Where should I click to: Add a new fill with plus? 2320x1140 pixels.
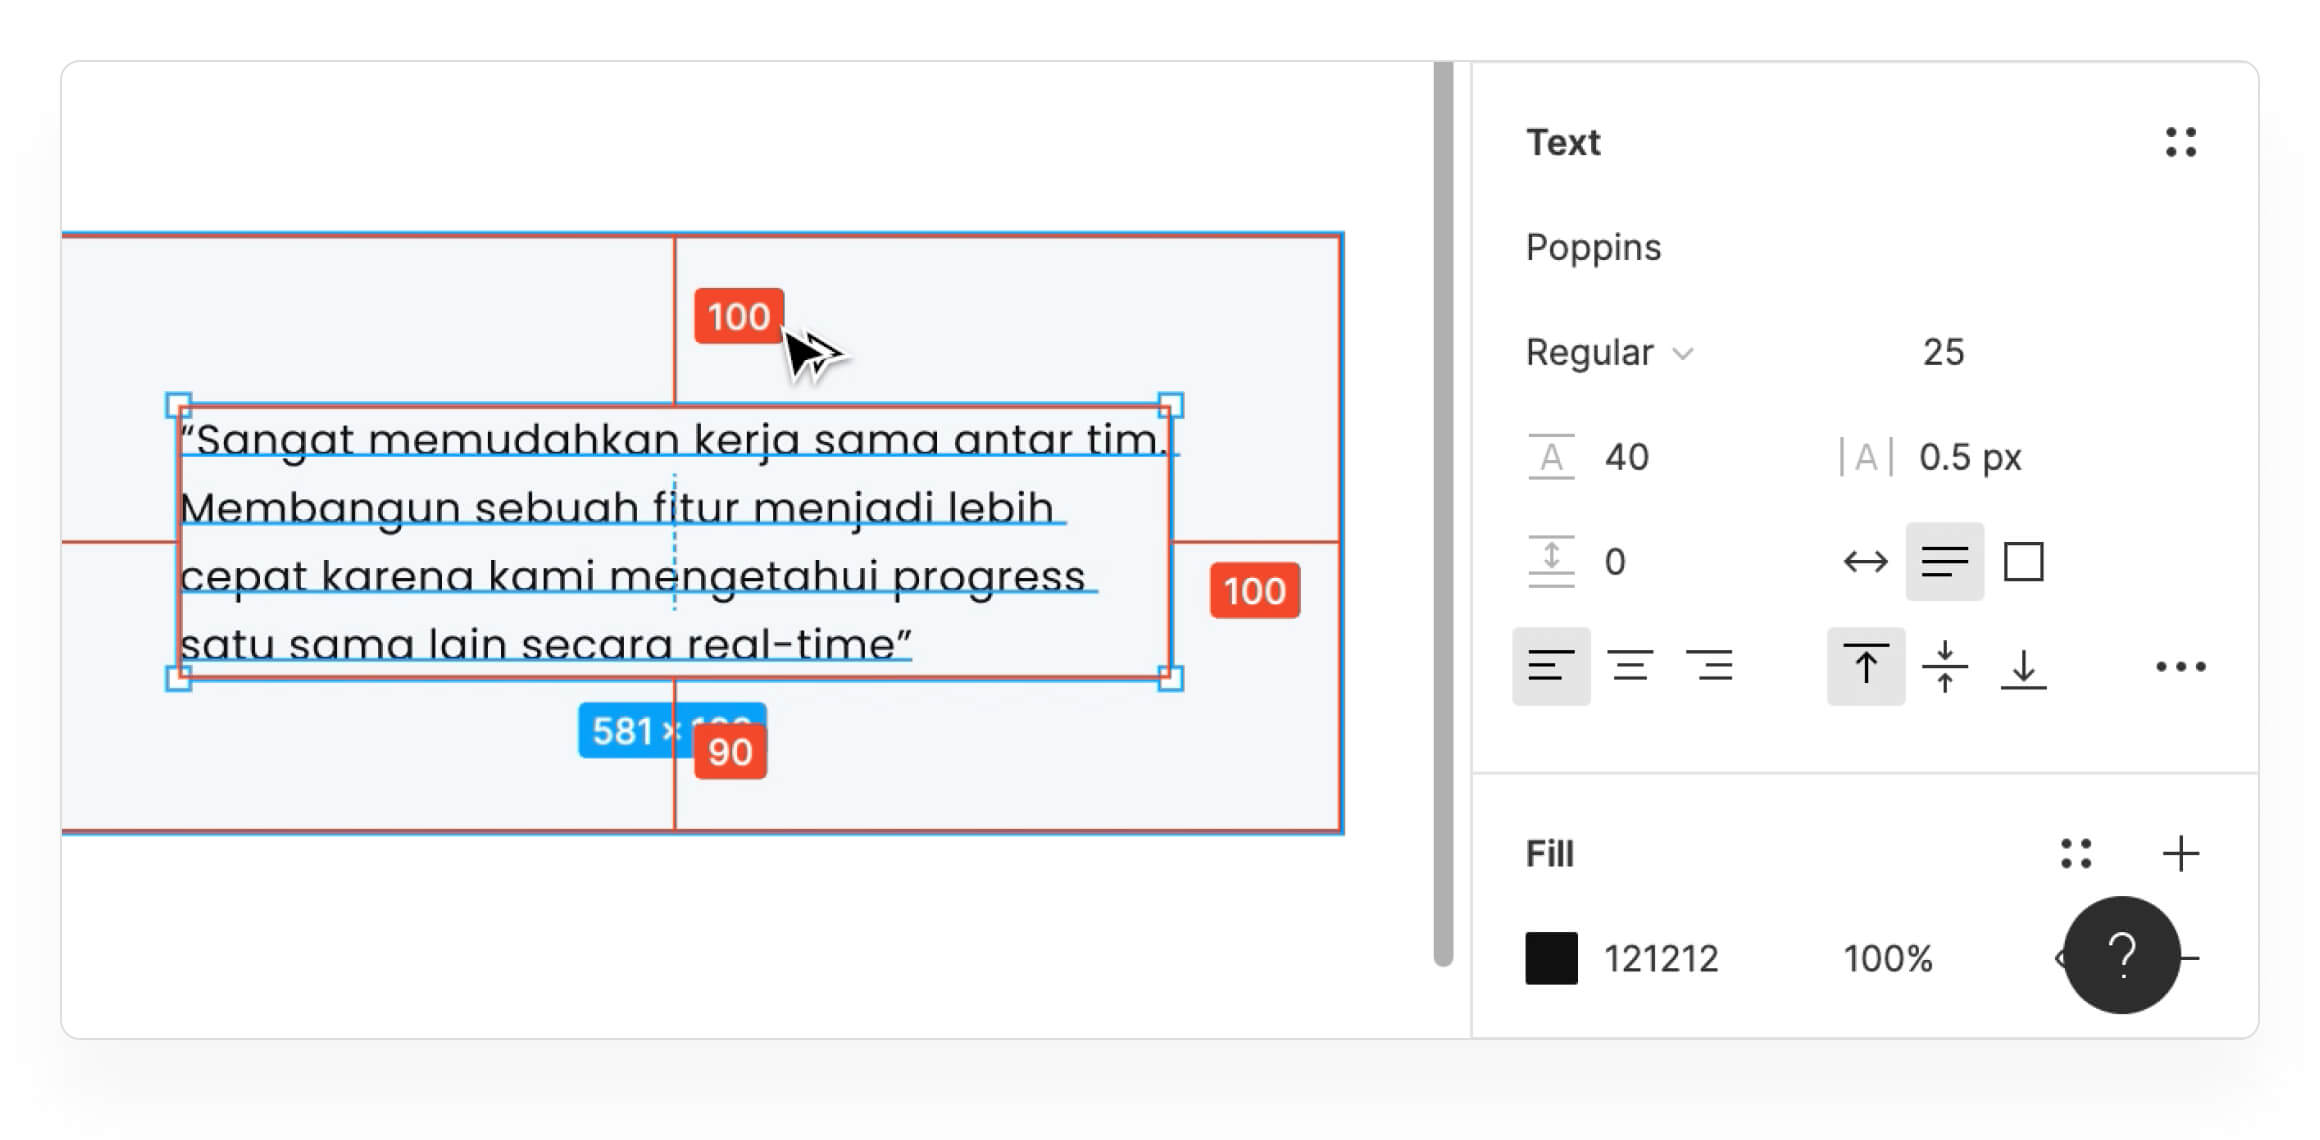click(2180, 853)
